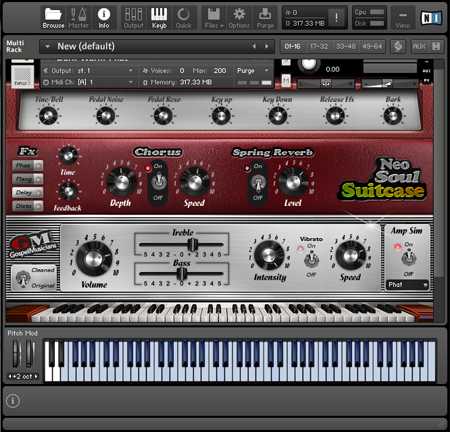
Task: Go to the previous multi preset arrow
Action: tap(254, 46)
